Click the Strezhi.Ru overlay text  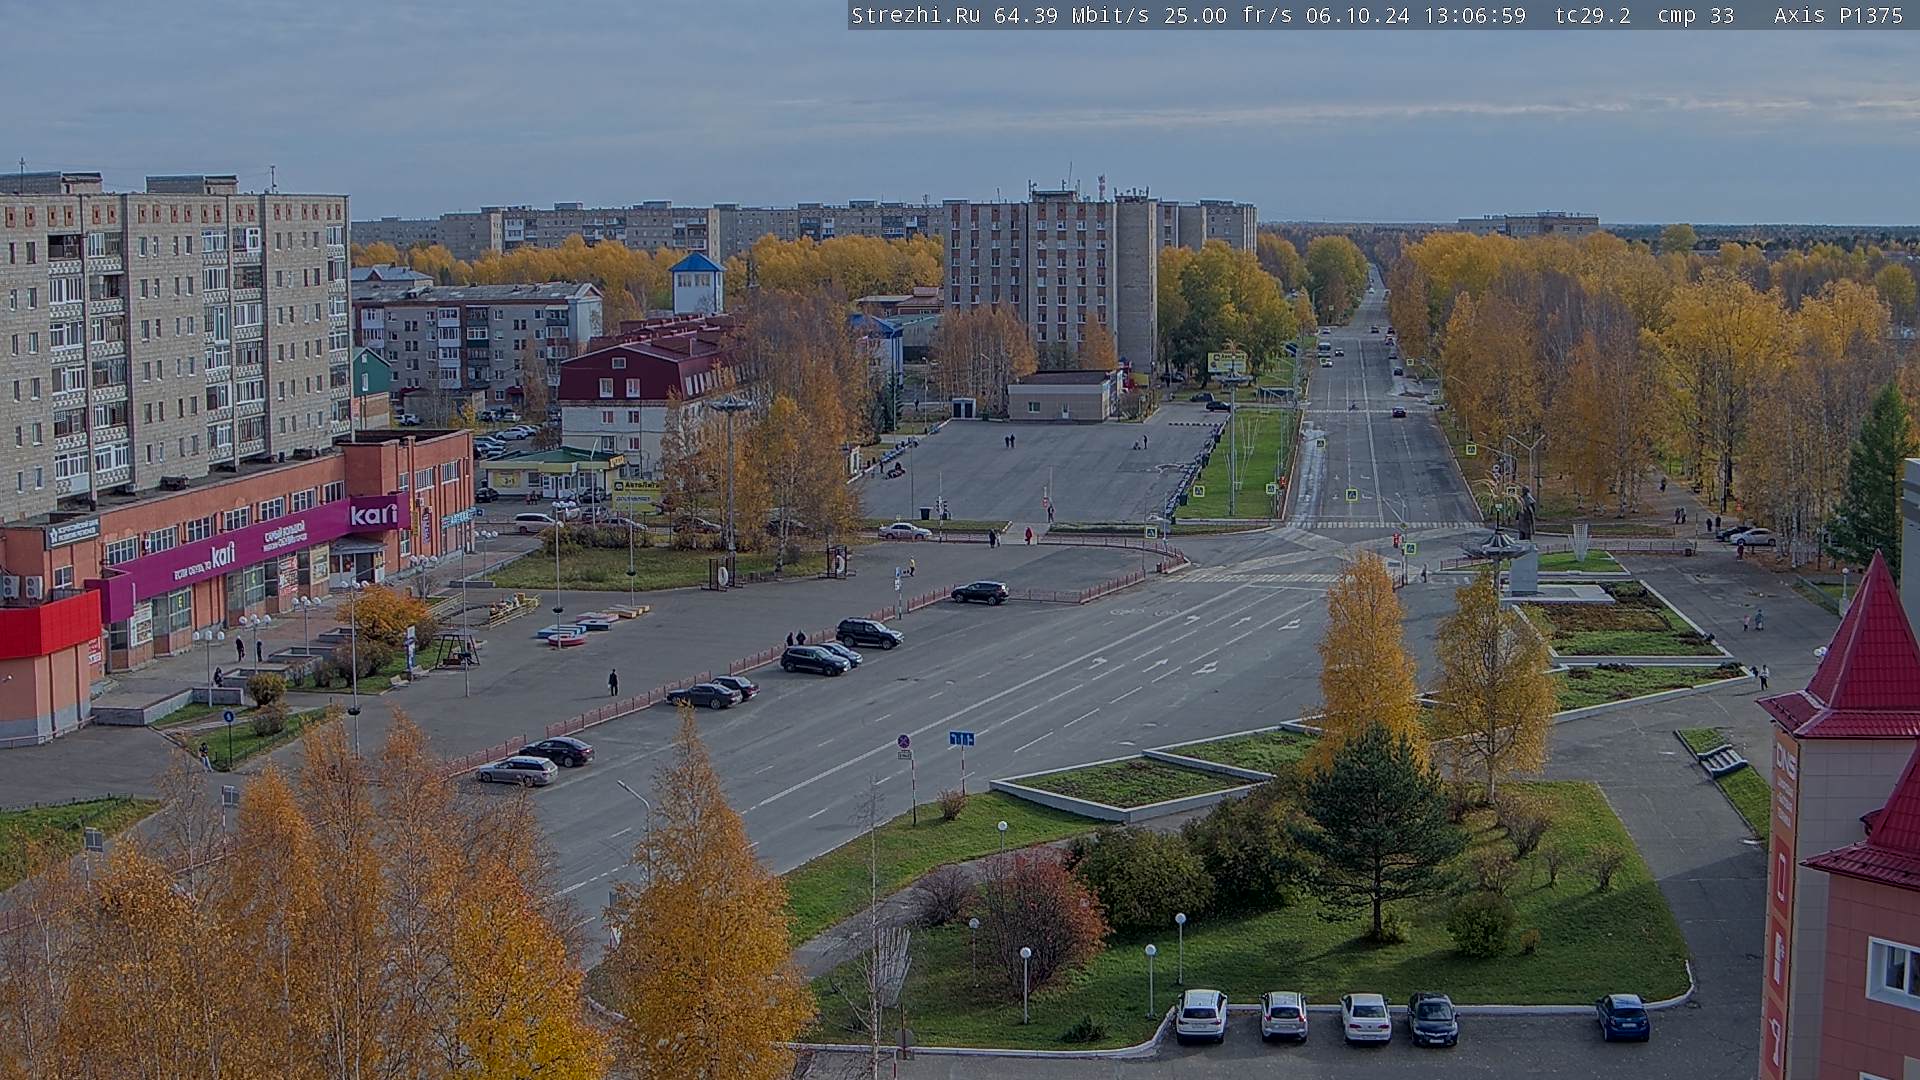[915, 15]
